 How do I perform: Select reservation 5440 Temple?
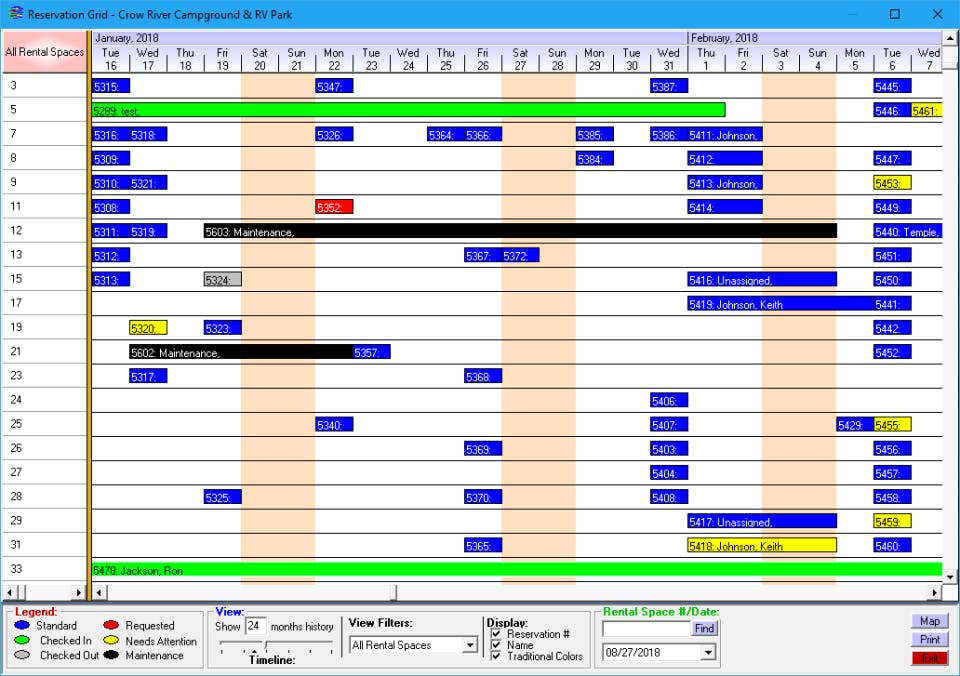[908, 231]
